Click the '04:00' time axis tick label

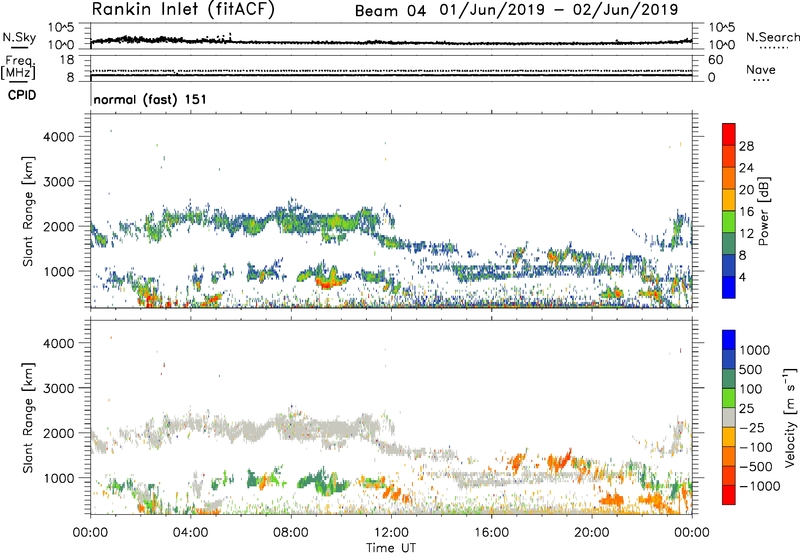(191, 533)
